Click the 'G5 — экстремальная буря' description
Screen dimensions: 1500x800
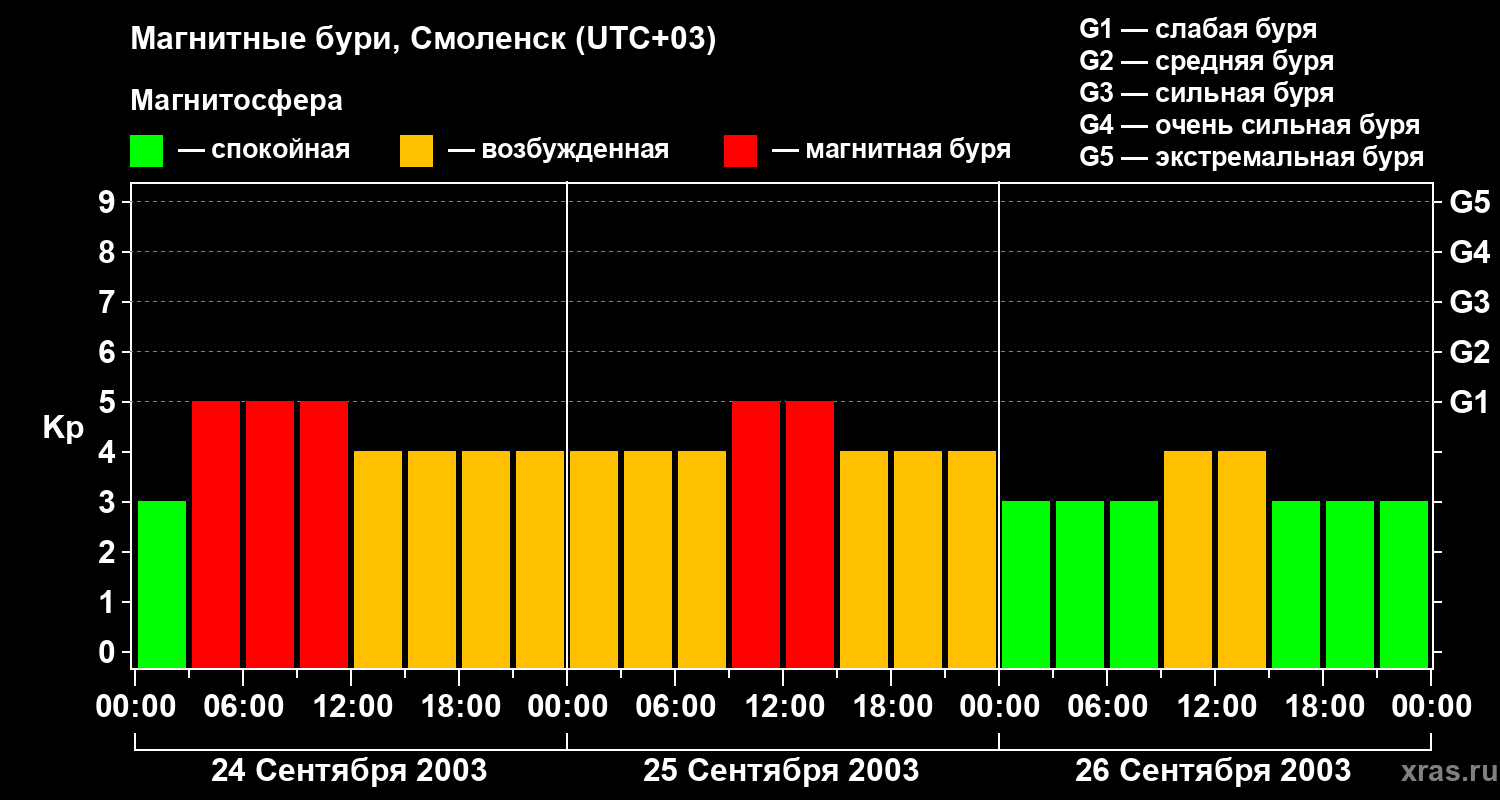(1252, 157)
